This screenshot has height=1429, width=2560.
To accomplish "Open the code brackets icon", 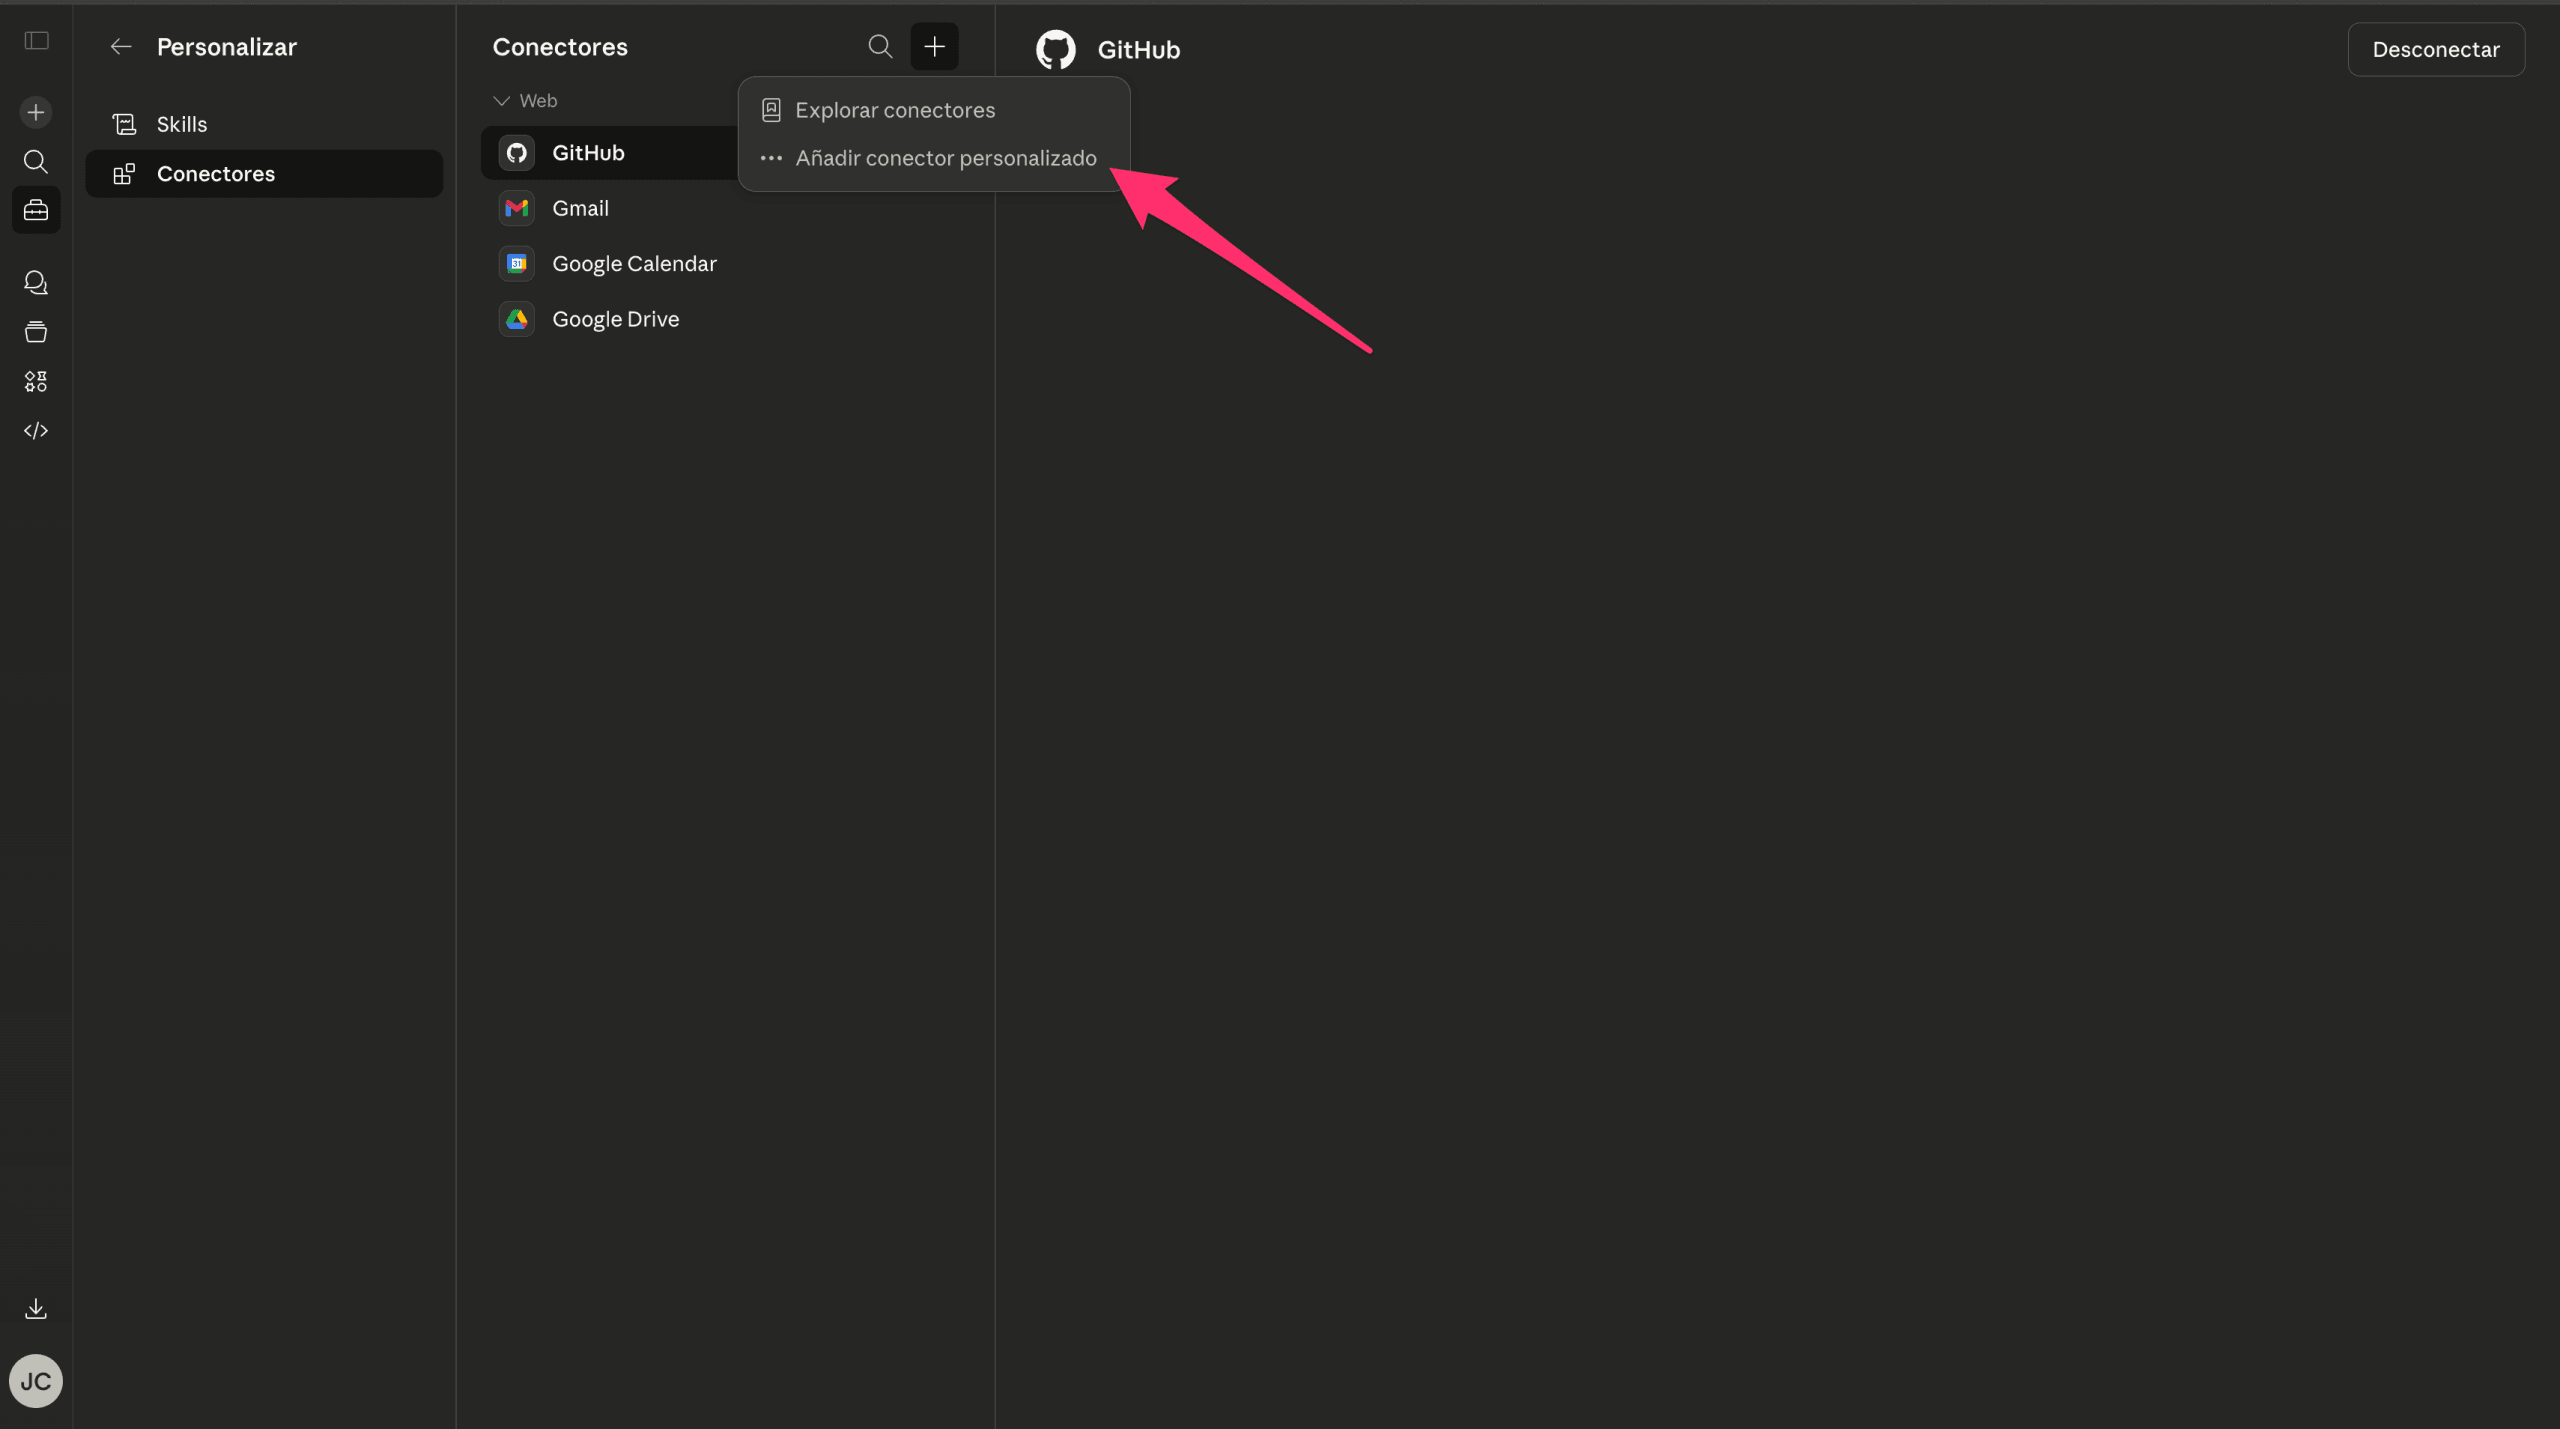I will pos(36,431).
